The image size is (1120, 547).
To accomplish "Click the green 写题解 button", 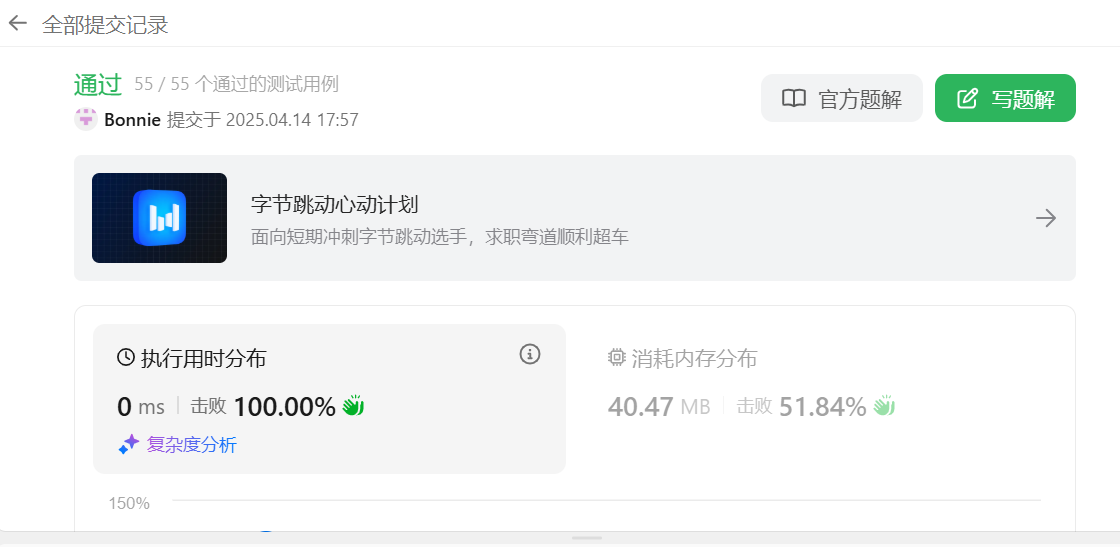I will pyautogui.click(x=1005, y=99).
